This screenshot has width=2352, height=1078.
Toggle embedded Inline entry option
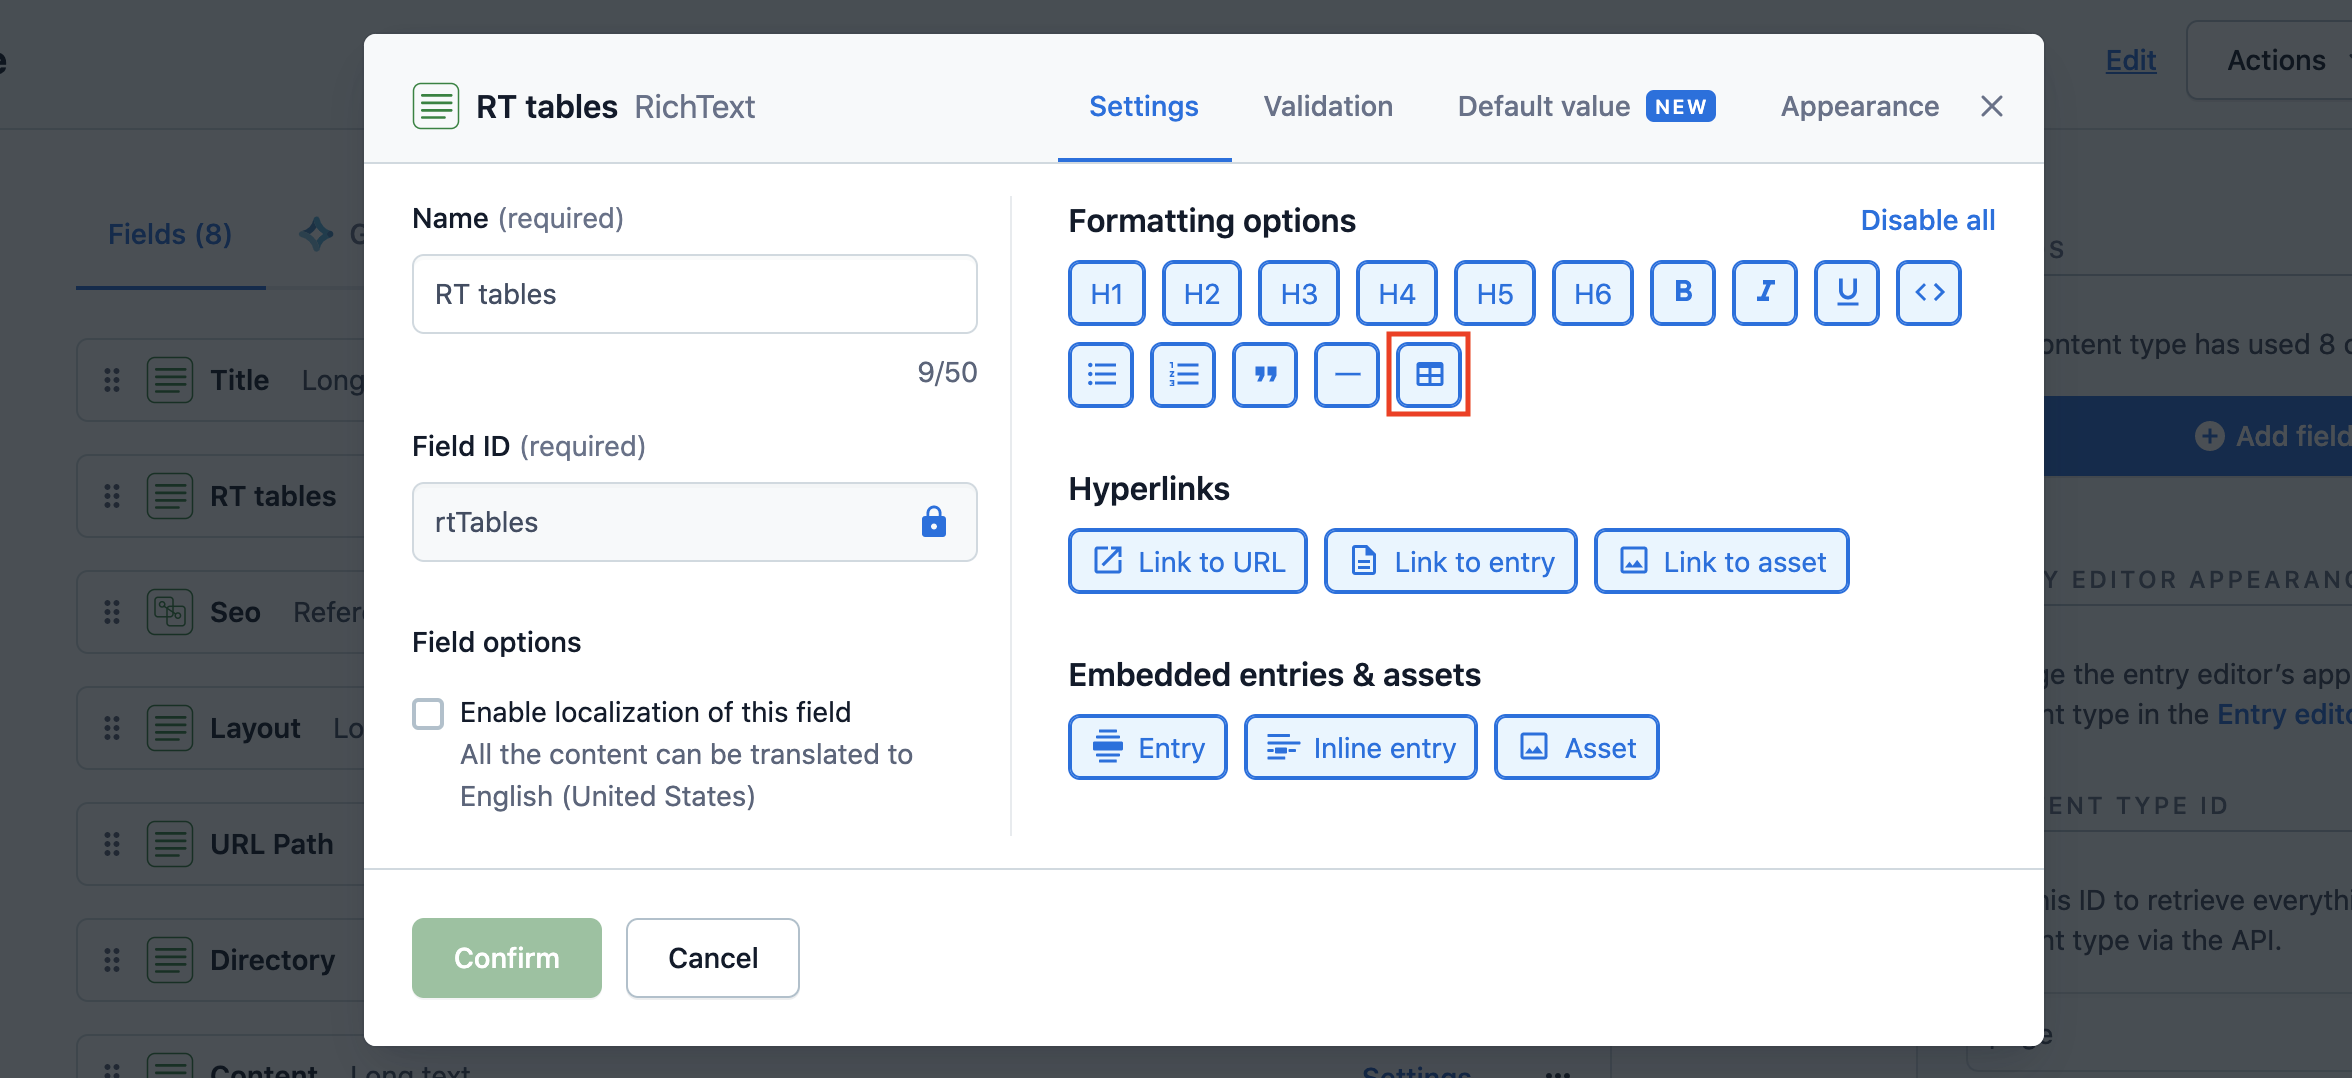tap(1361, 747)
